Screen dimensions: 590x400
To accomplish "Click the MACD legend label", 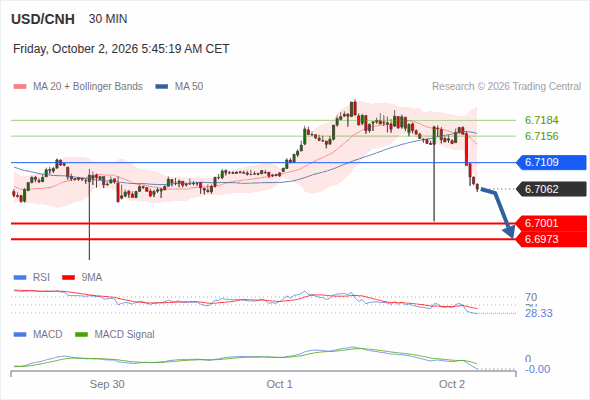I will point(48,335).
